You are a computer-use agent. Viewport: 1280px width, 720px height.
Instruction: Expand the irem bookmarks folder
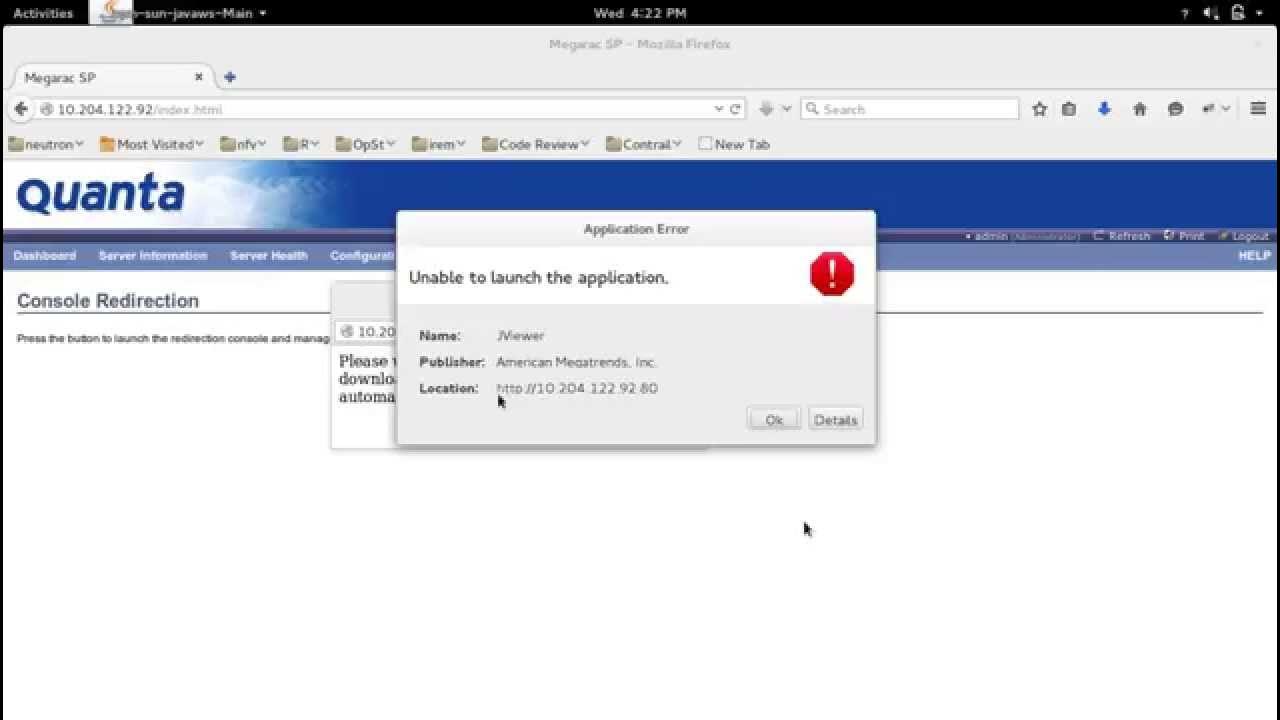[x=438, y=144]
